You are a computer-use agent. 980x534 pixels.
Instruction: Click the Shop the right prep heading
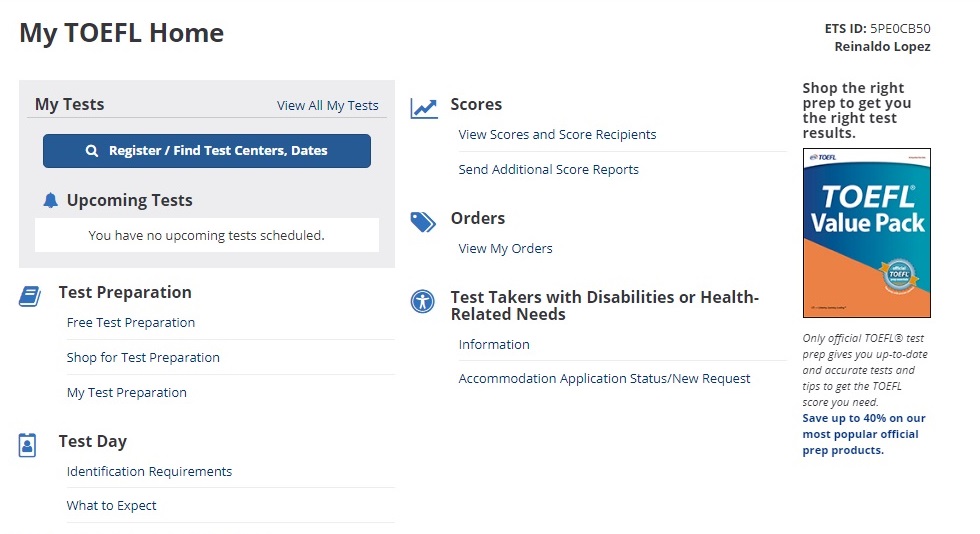(857, 111)
